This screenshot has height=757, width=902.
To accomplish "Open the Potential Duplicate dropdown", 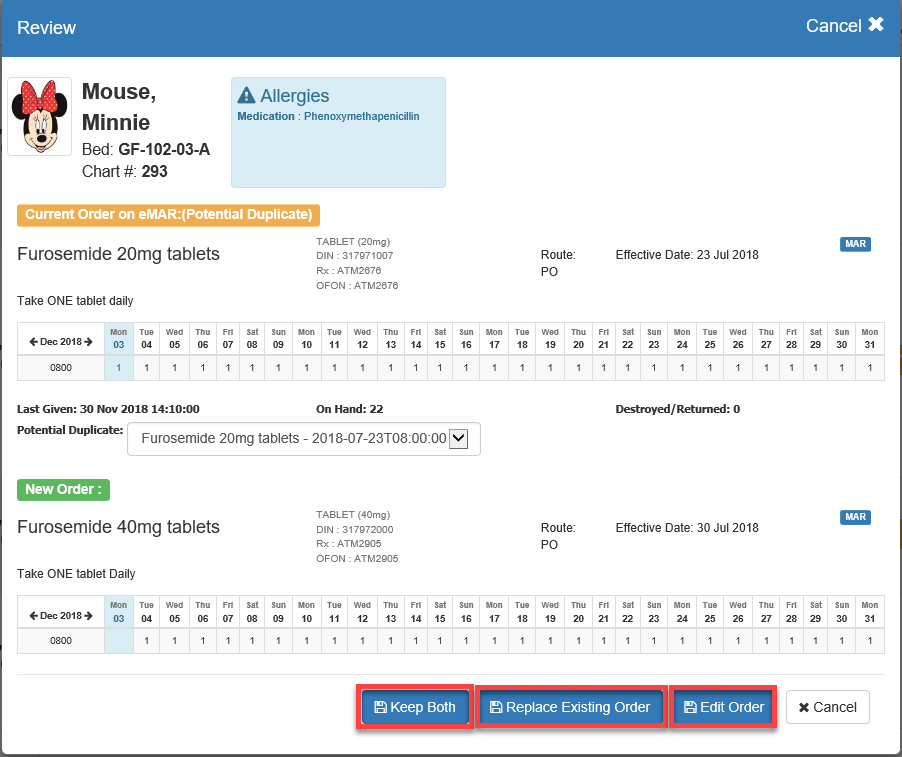I will click(303, 438).
